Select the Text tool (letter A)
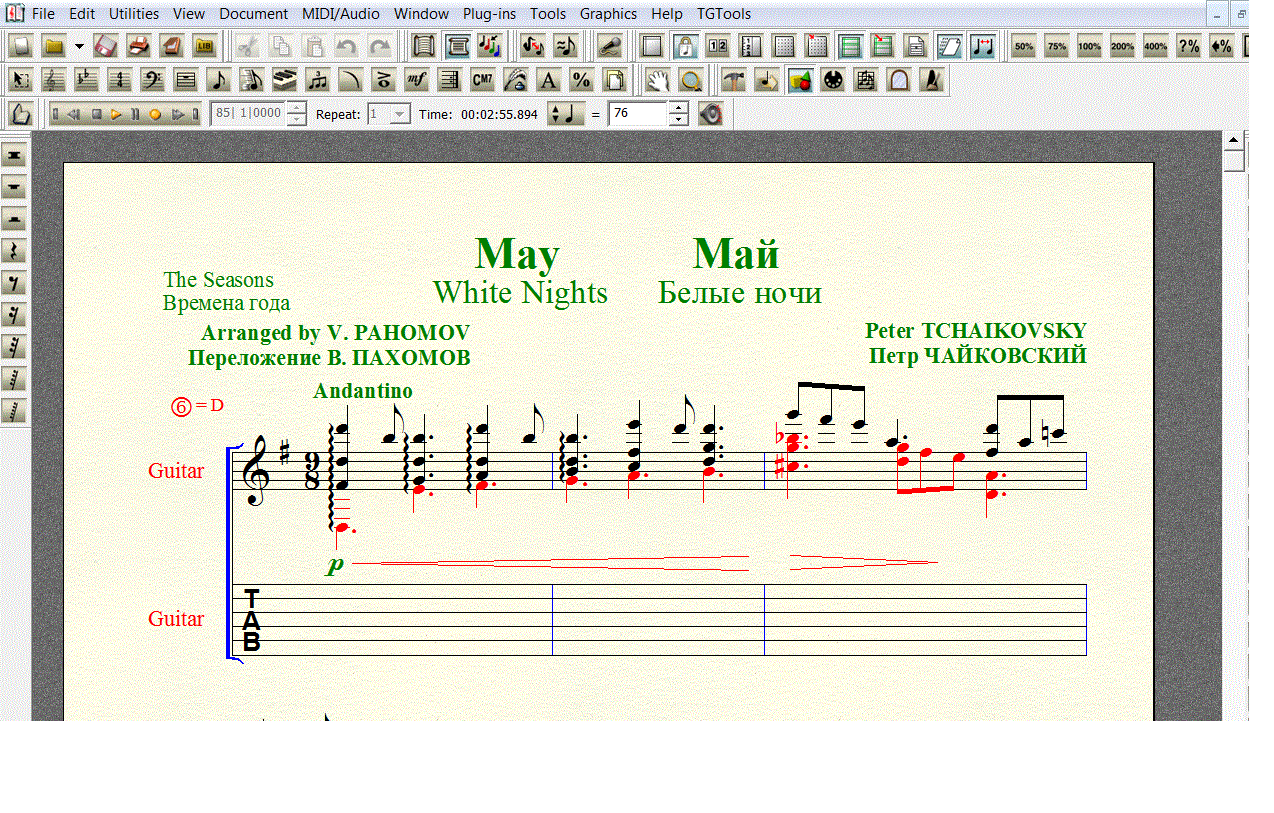The image size is (1274, 813). pos(547,81)
